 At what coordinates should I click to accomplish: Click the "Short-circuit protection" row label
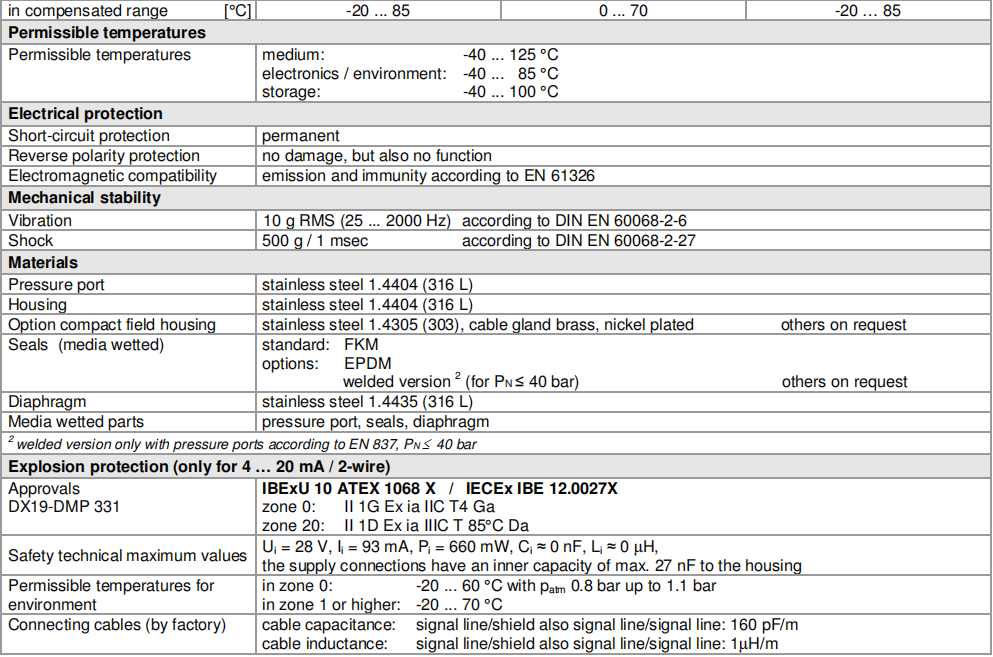click(89, 136)
